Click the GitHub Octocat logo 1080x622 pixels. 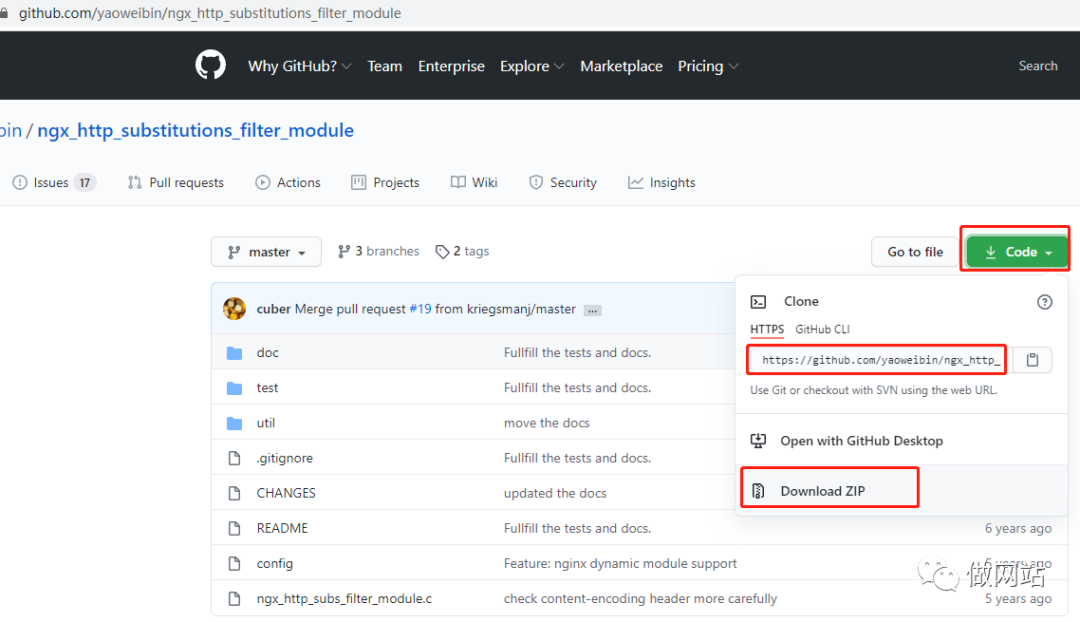coord(210,65)
